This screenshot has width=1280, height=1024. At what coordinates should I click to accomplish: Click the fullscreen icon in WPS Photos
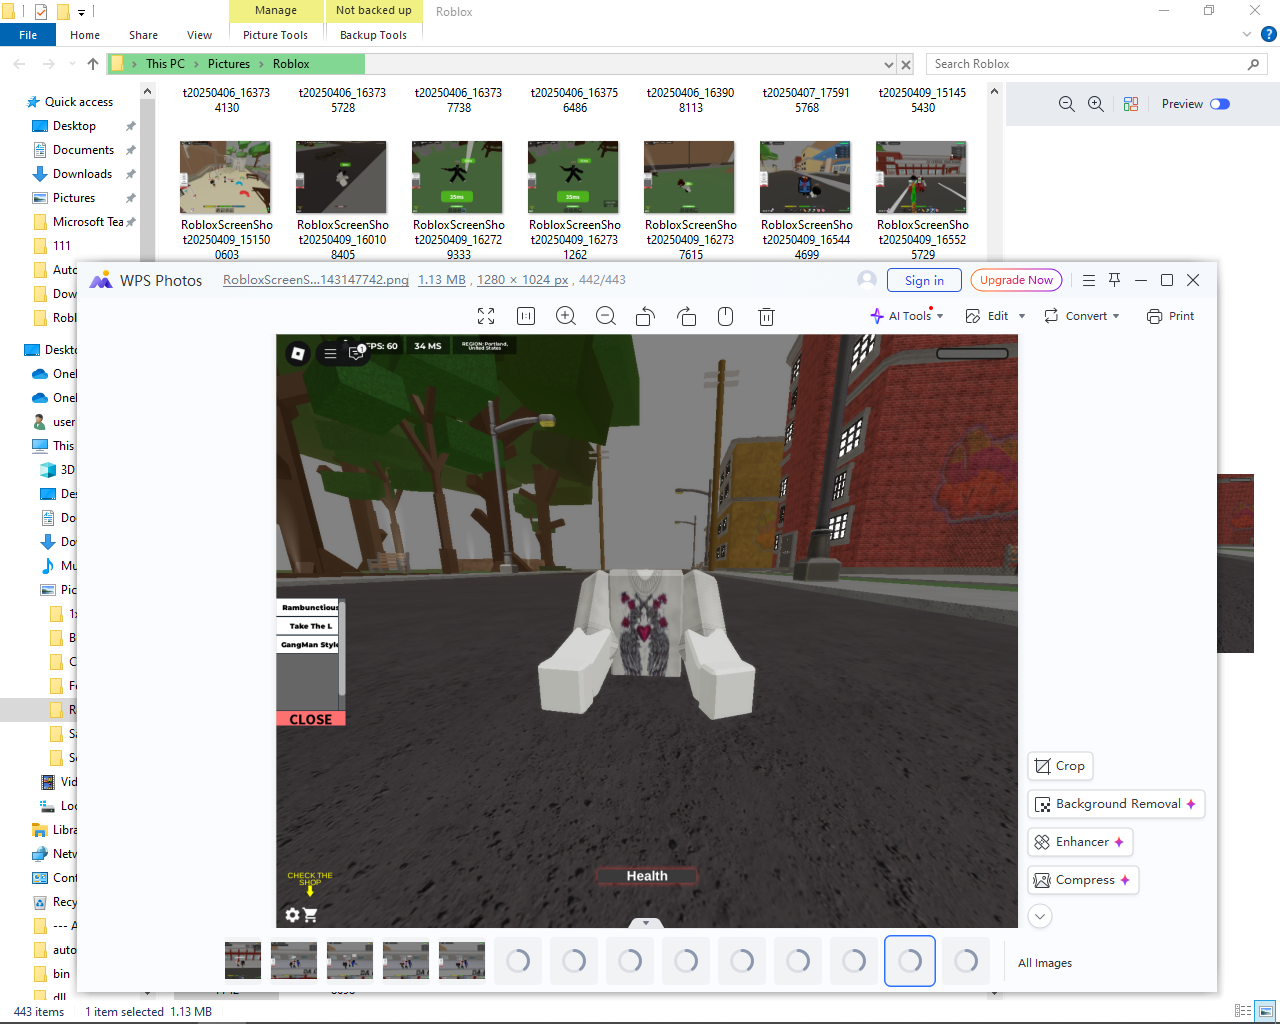pyautogui.click(x=486, y=316)
